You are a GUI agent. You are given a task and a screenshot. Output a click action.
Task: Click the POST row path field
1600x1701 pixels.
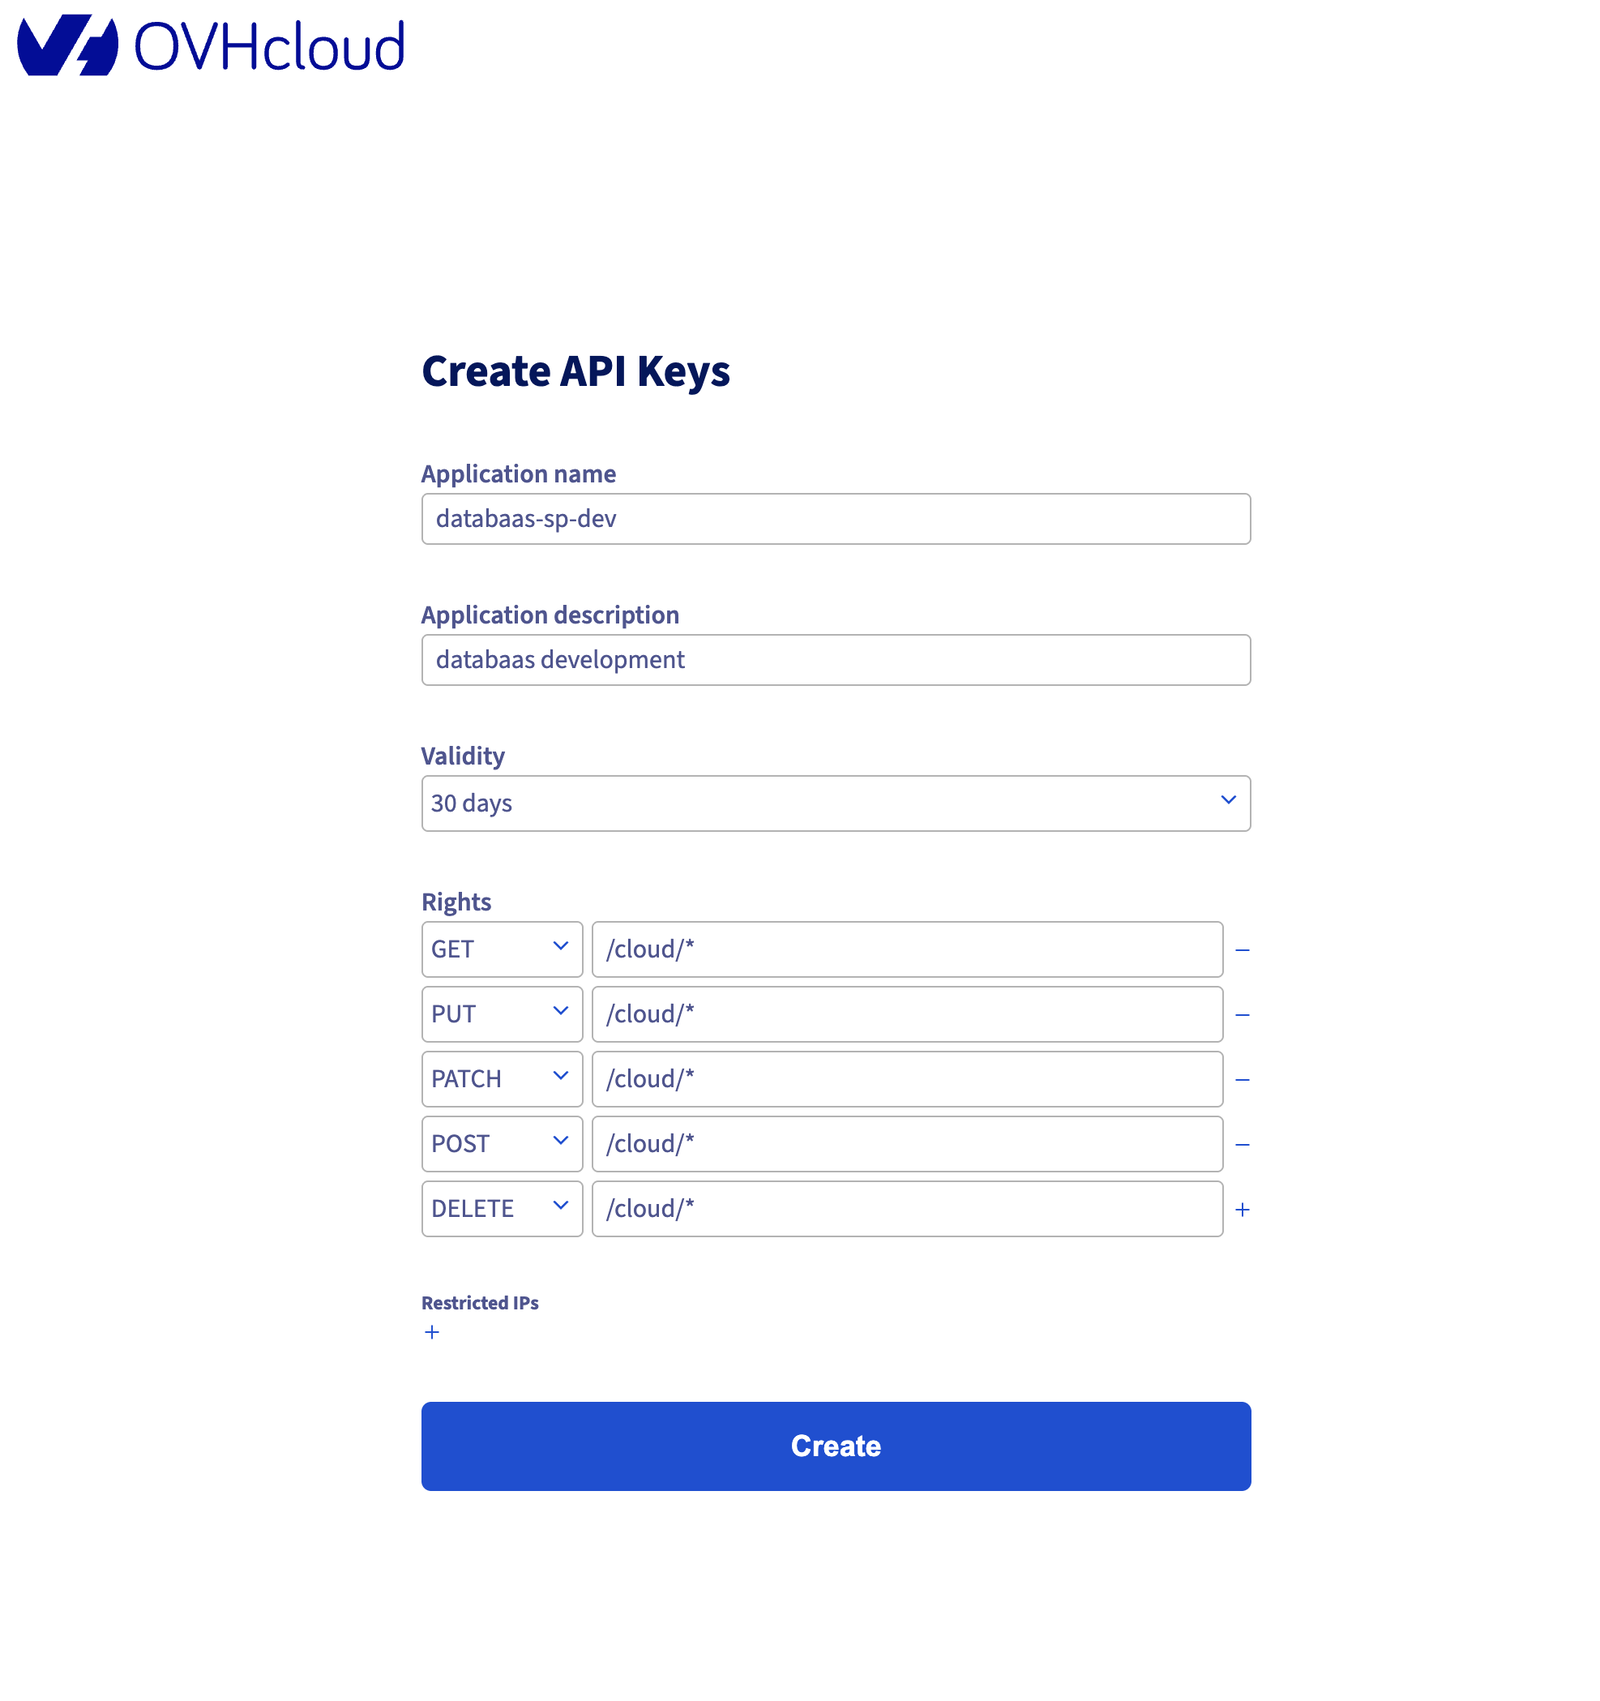[908, 1144]
